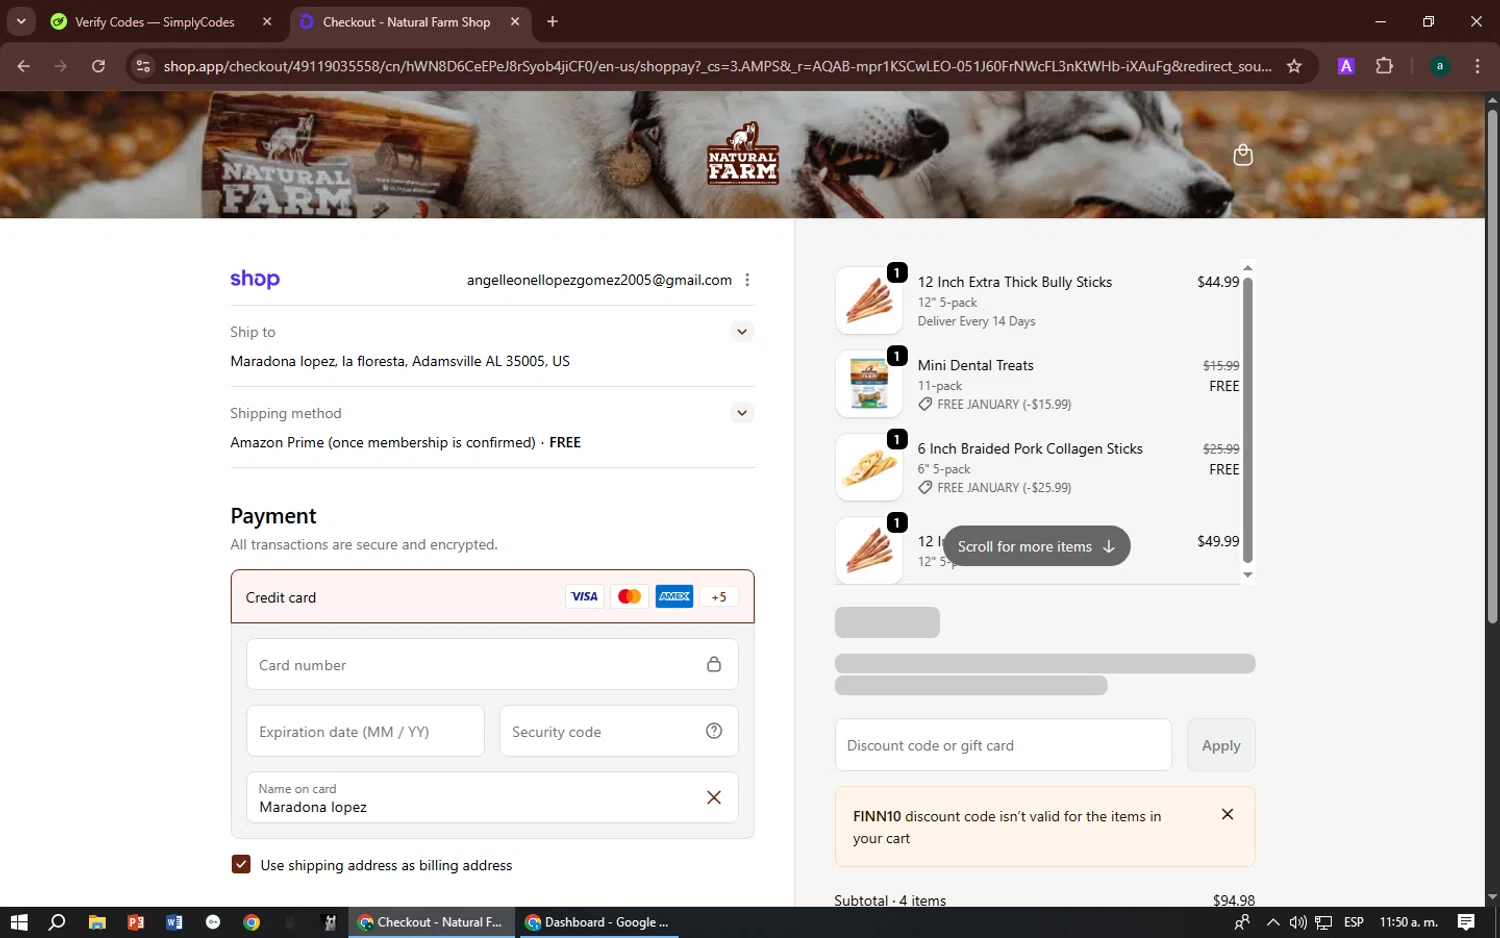The image size is (1500, 938).
Task: Open the shopping bag cart icon
Action: 1243,155
